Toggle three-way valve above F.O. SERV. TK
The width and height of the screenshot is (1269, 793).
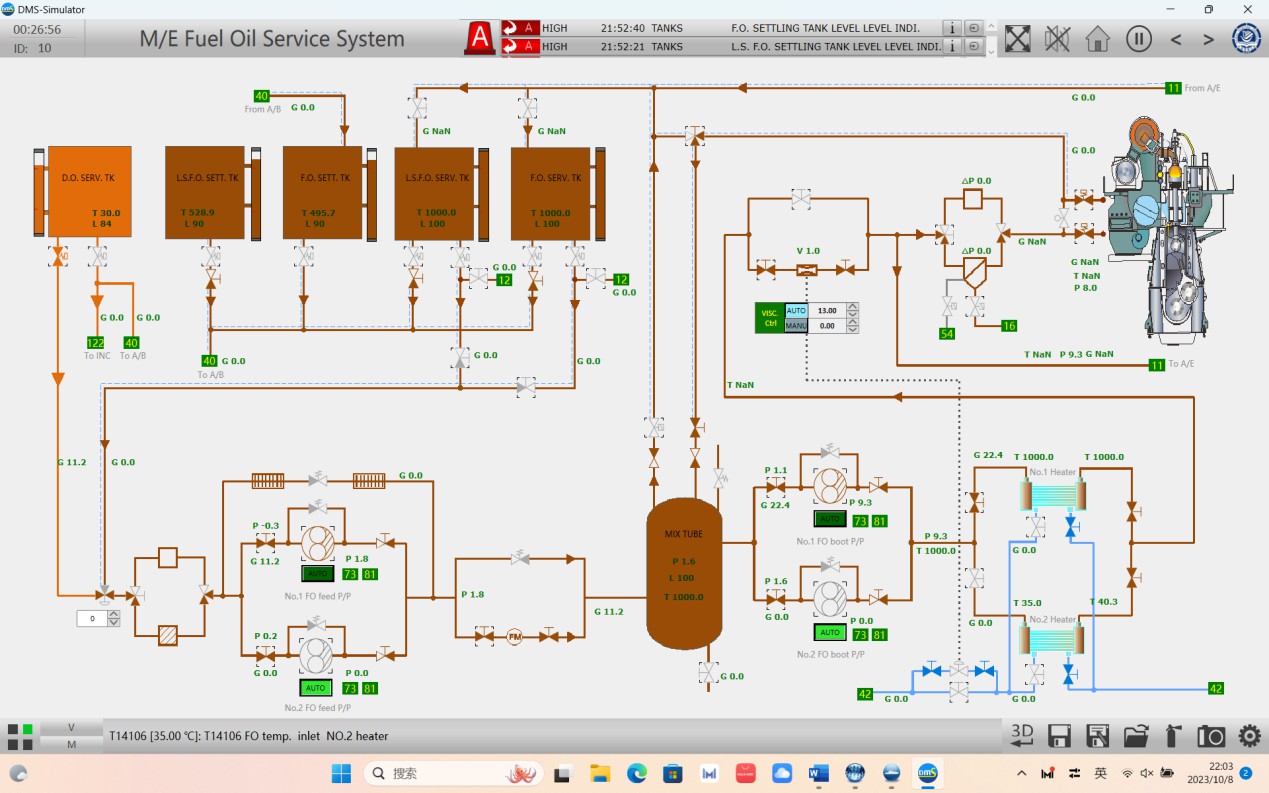coord(528,107)
